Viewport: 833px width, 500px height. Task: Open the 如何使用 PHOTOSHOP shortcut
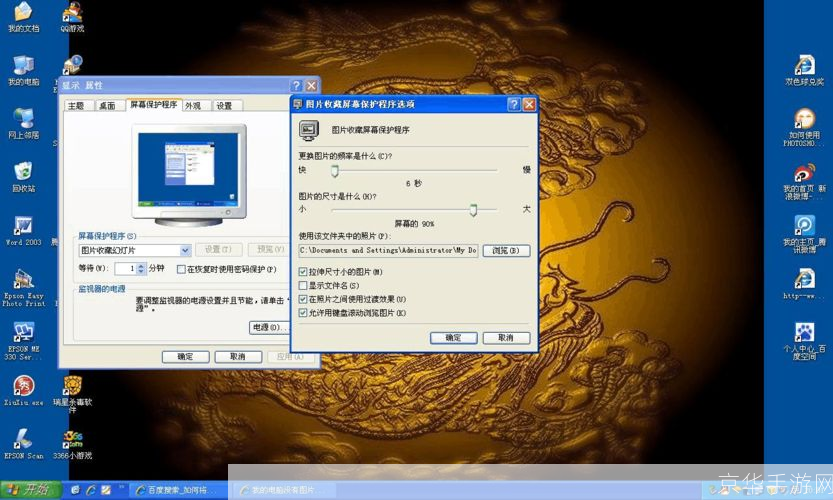tap(804, 128)
